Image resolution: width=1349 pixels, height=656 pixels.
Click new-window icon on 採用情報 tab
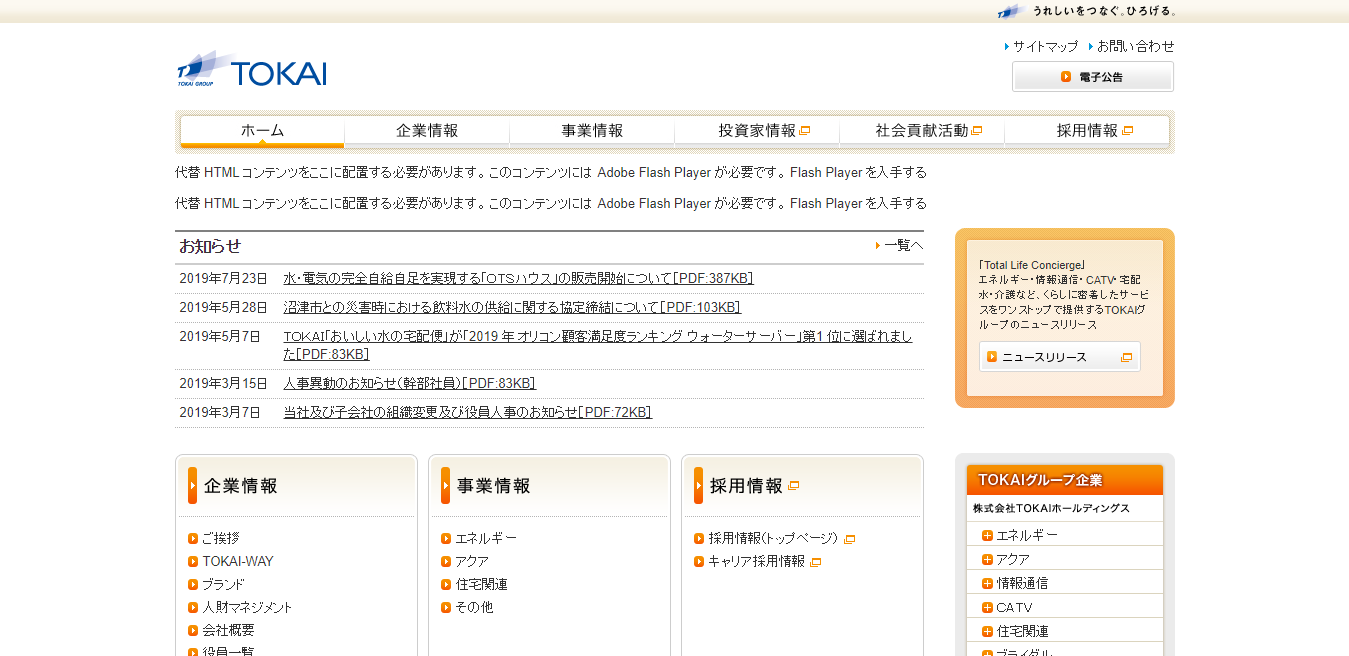pyautogui.click(x=1127, y=131)
